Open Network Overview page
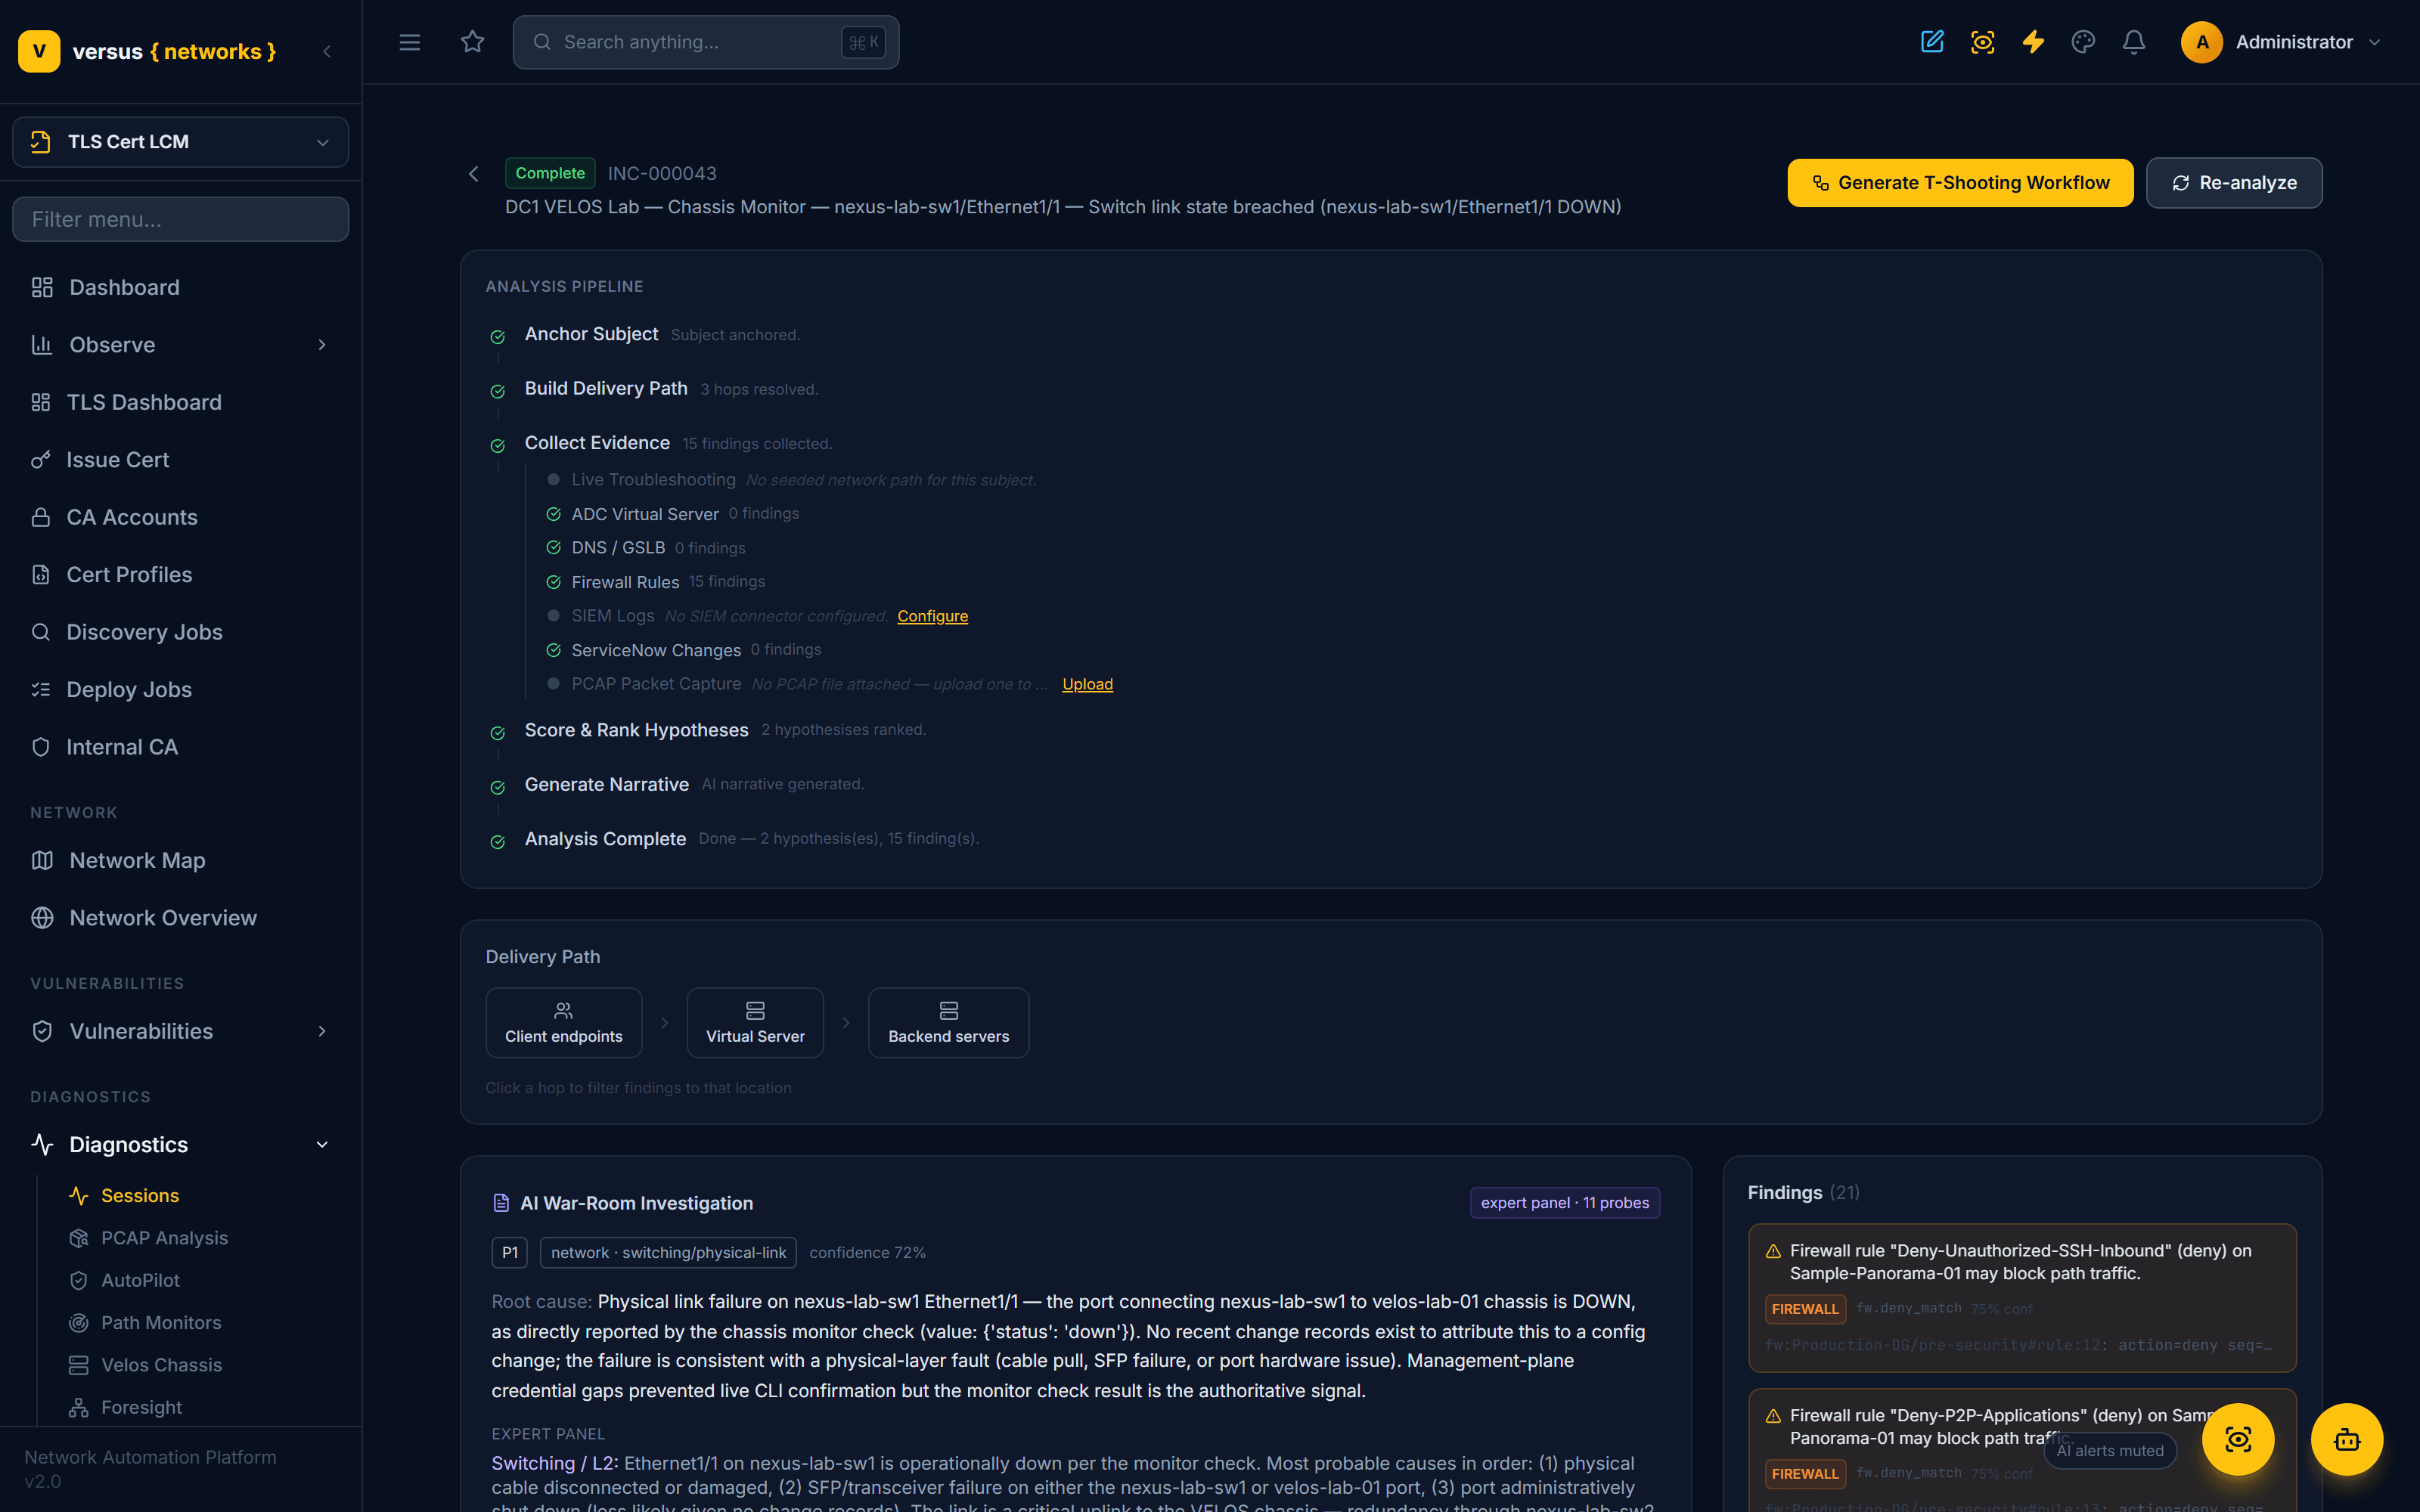Screen dimensions: 2420x1512 tap(180, 918)
